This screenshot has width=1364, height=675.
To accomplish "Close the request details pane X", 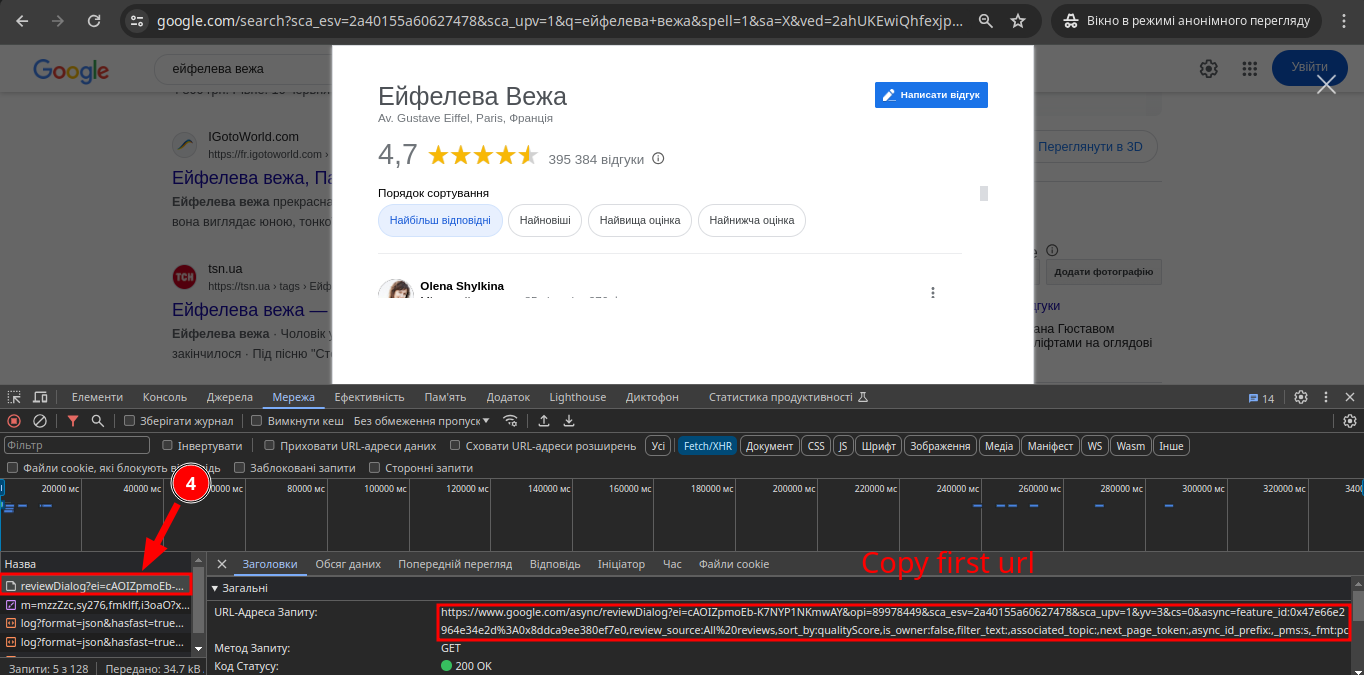I will tap(222, 564).
